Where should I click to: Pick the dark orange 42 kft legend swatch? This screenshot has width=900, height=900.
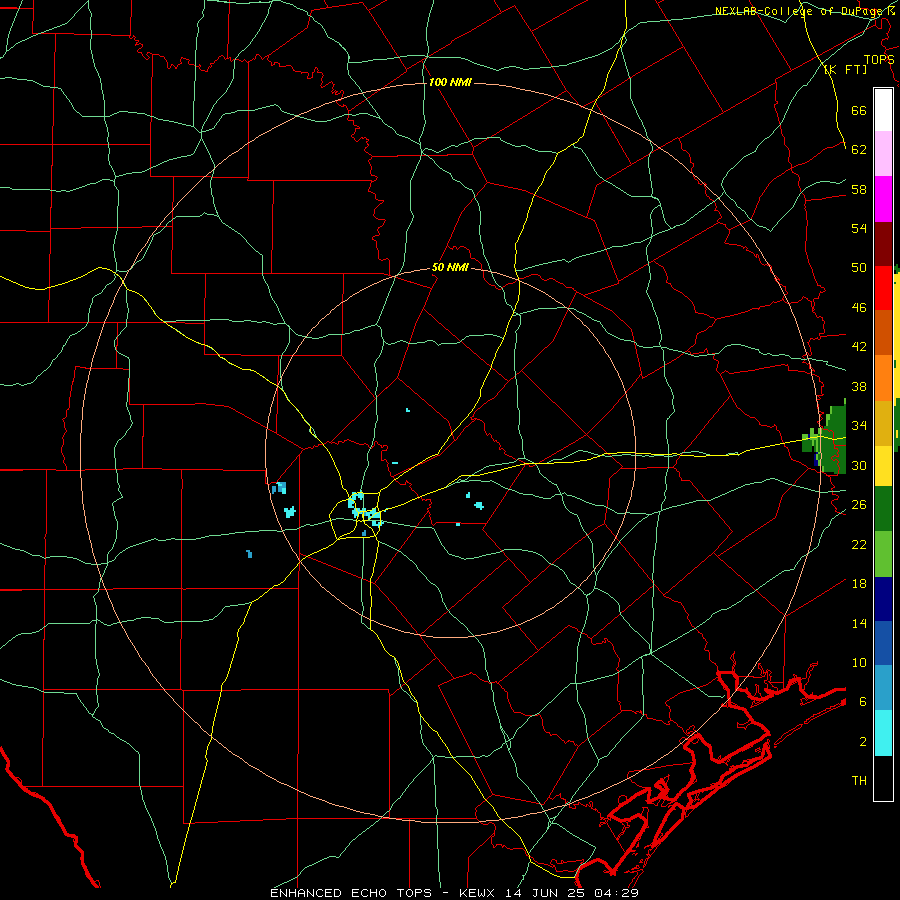click(x=883, y=333)
